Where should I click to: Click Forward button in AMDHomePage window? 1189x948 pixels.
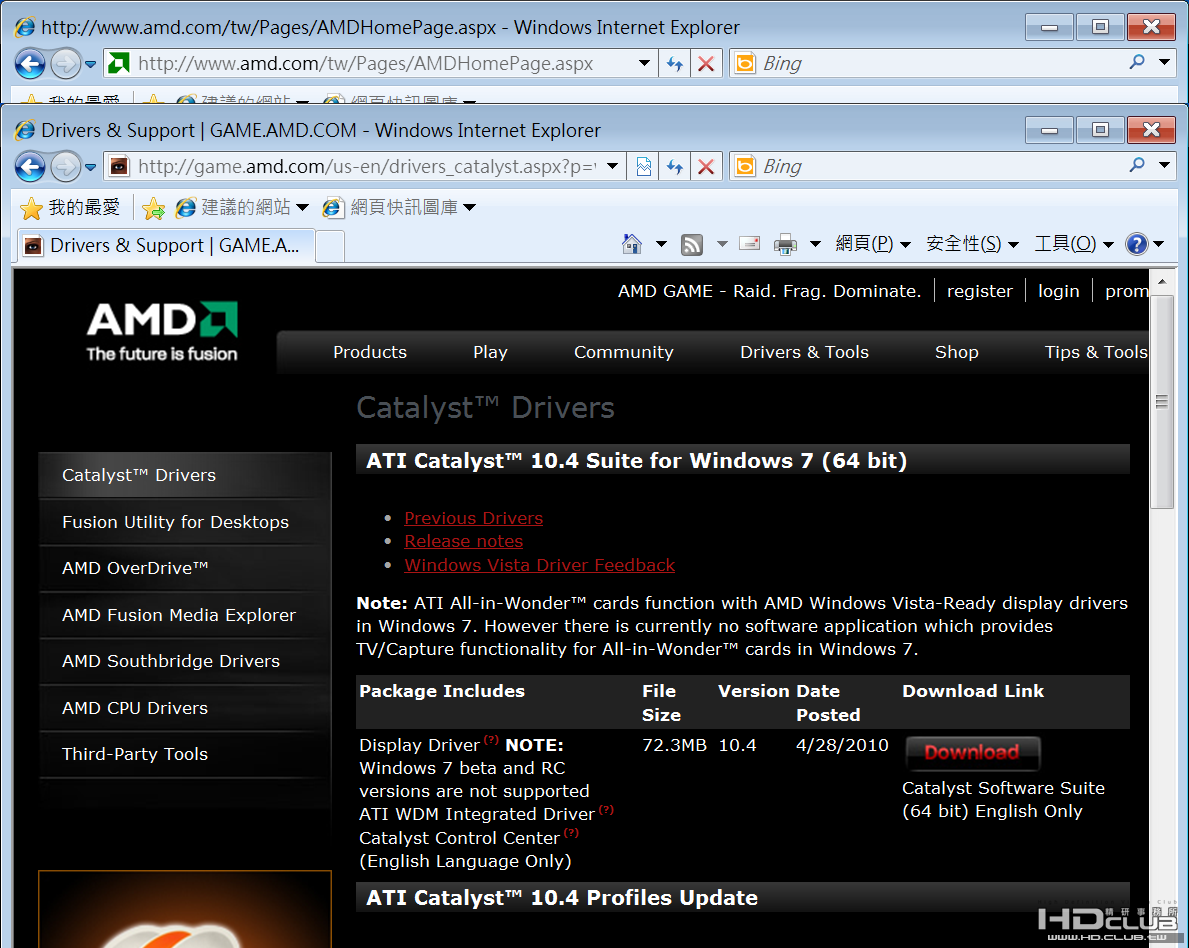[x=65, y=64]
